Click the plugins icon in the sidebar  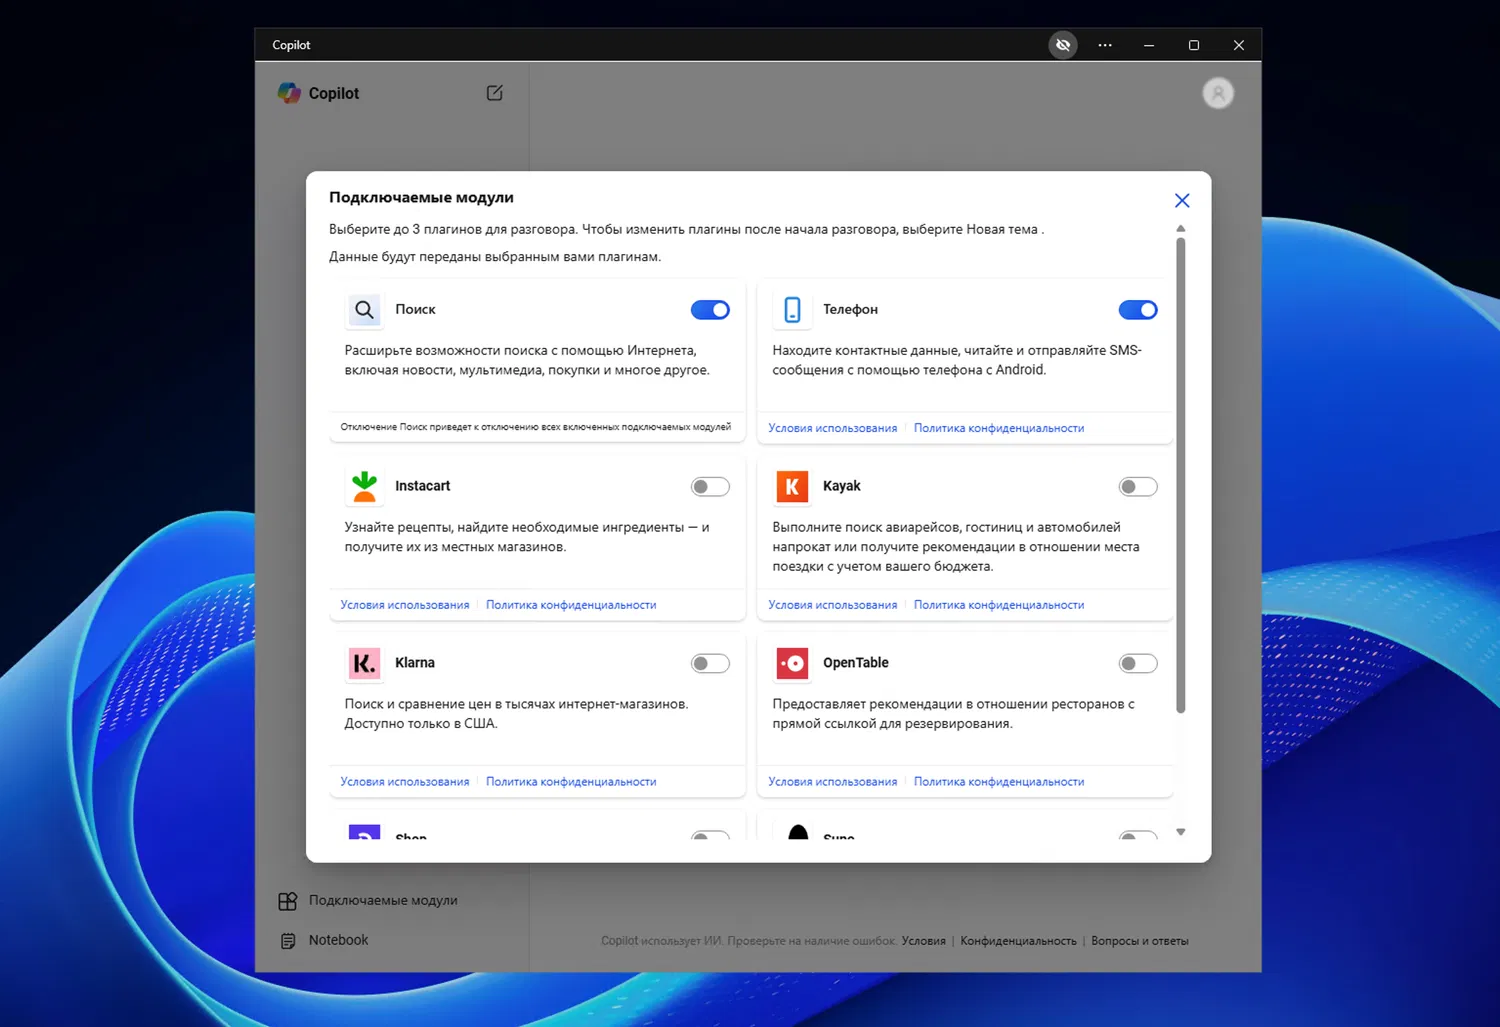pos(288,901)
